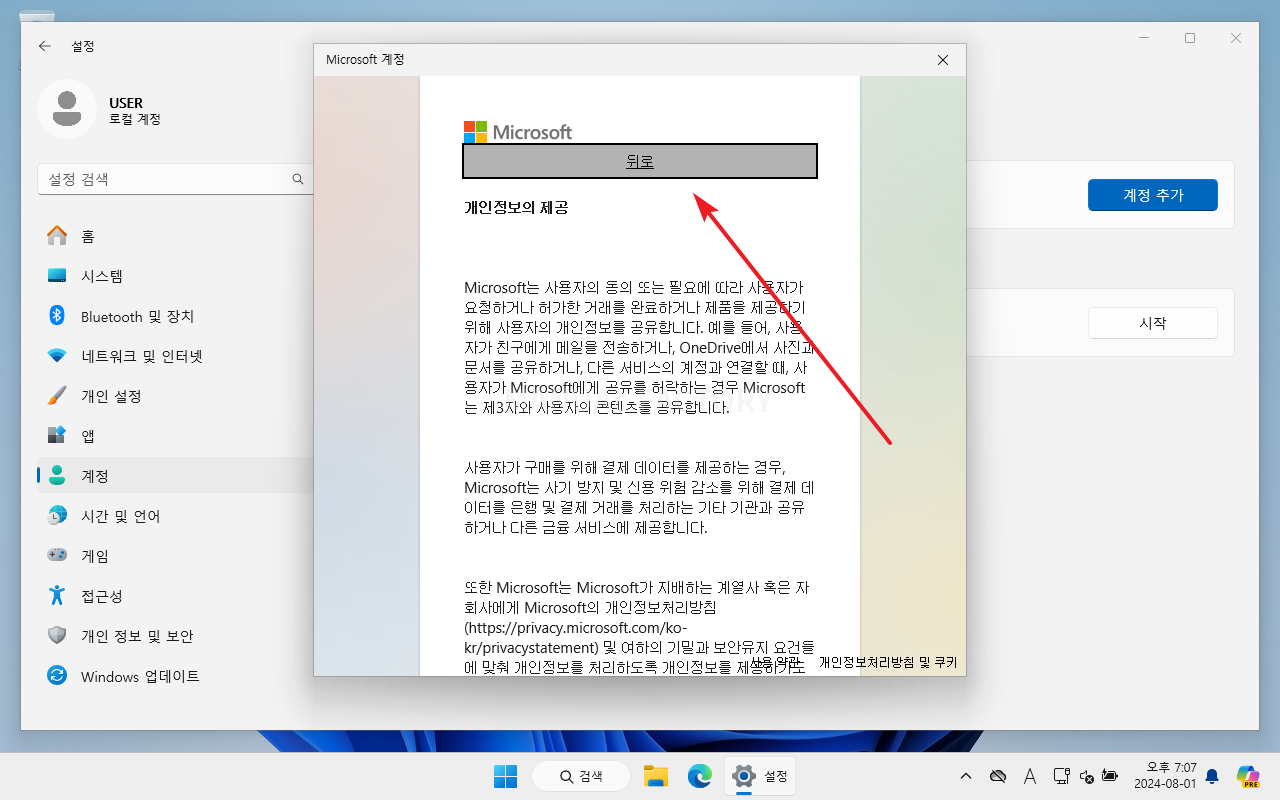
Task: Click the 뒤로 back button in the dialog
Action: click(640, 161)
